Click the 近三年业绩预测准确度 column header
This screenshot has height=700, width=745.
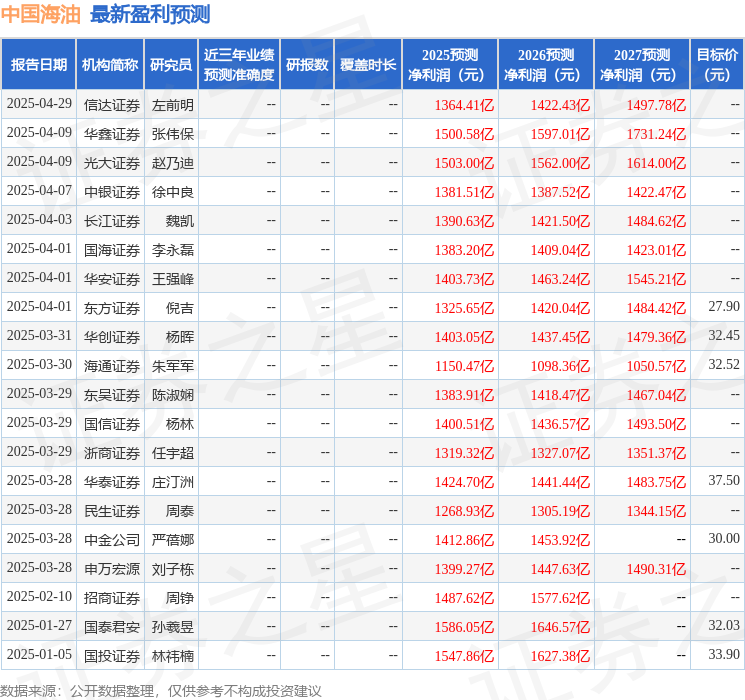tap(239, 65)
